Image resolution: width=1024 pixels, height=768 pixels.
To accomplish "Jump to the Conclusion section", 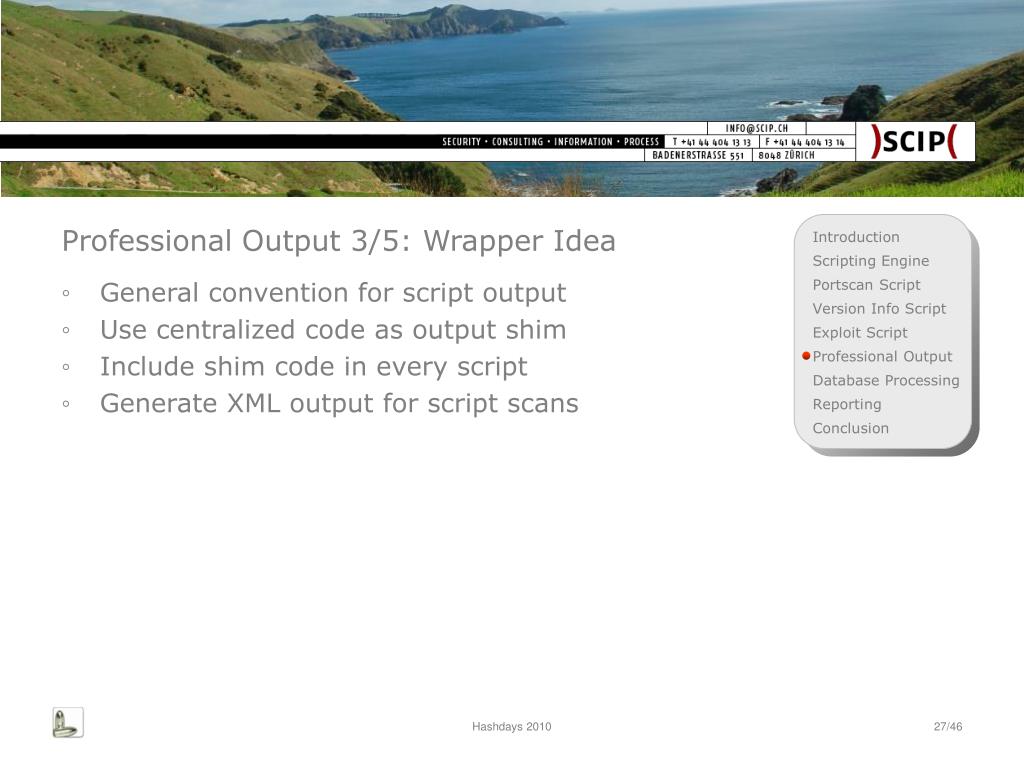I will [x=850, y=428].
